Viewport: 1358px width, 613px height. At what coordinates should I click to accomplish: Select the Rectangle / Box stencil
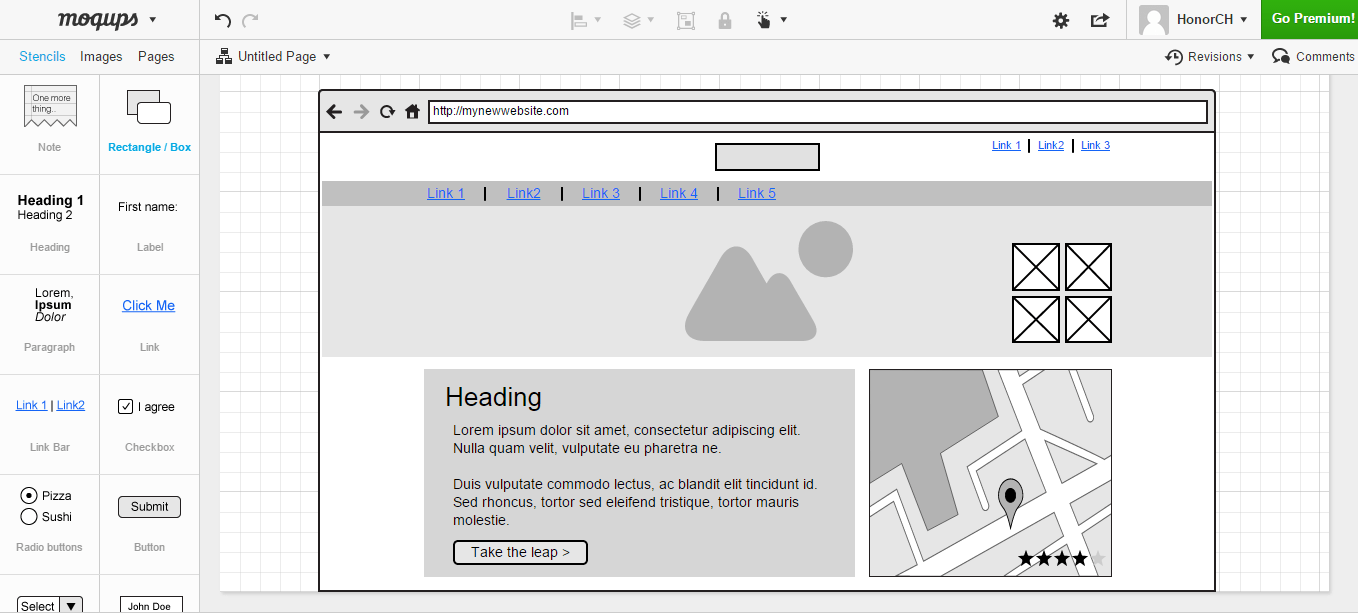click(149, 106)
